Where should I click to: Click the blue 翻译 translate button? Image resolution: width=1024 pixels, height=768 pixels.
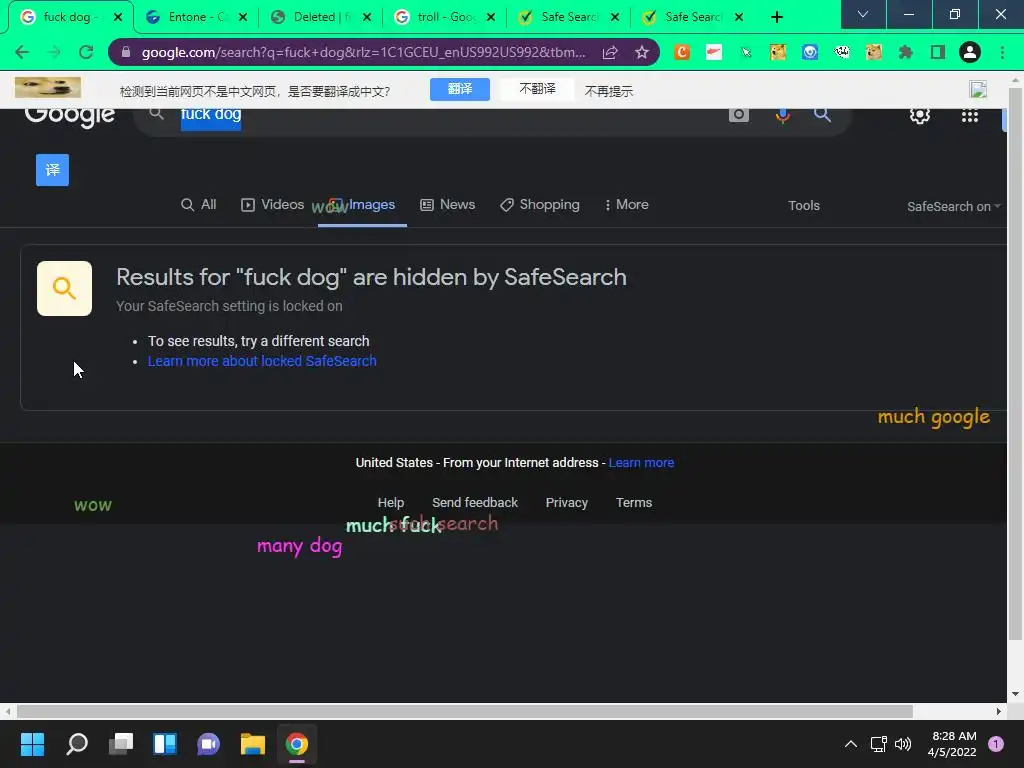460,89
